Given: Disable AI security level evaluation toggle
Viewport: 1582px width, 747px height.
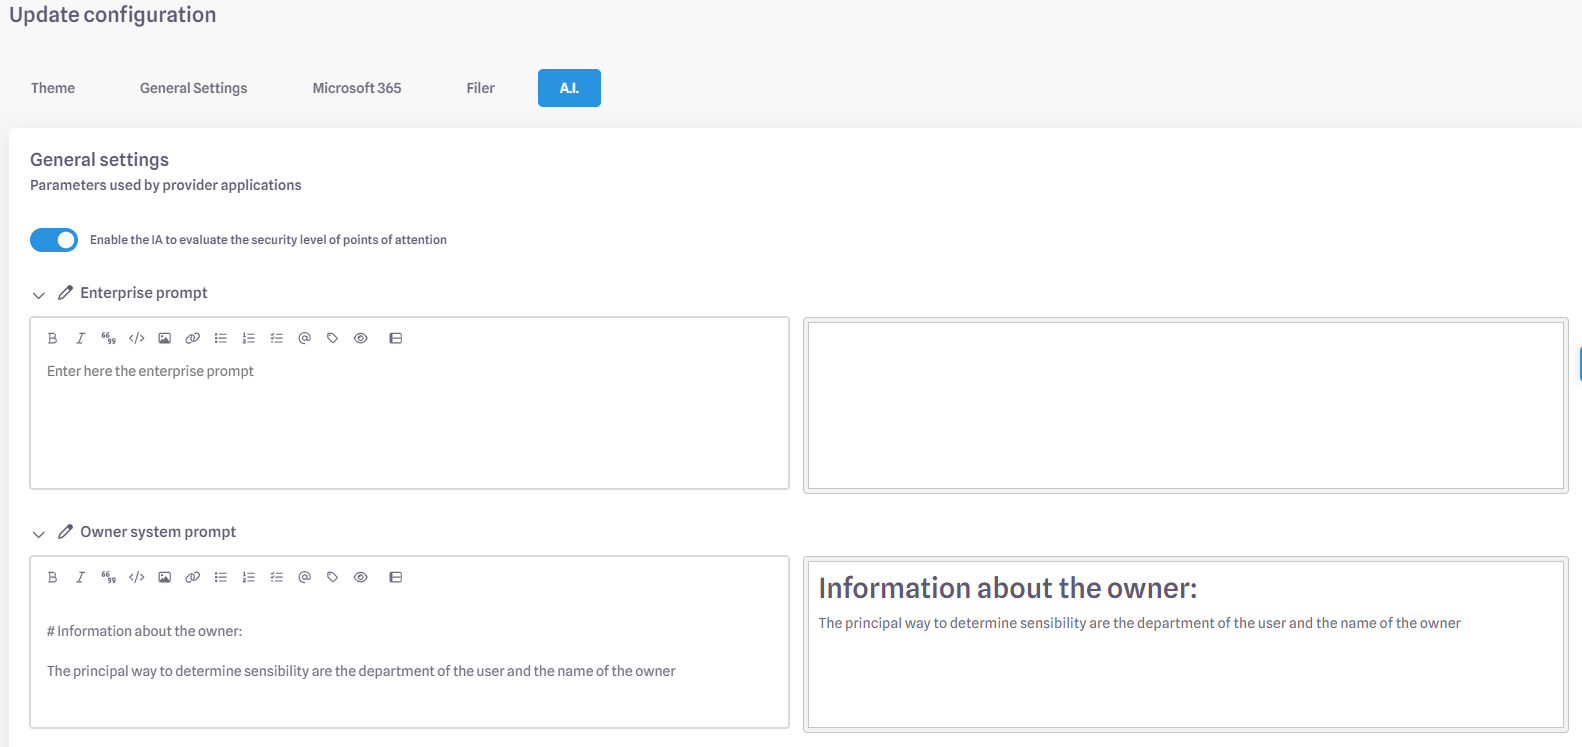Looking at the screenshot, I should coord(54,240).
